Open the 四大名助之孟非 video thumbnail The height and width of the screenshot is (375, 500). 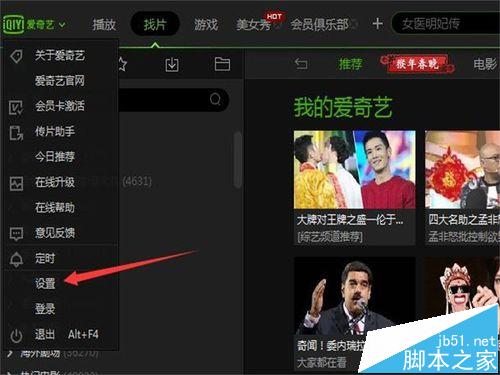(462, 169)
